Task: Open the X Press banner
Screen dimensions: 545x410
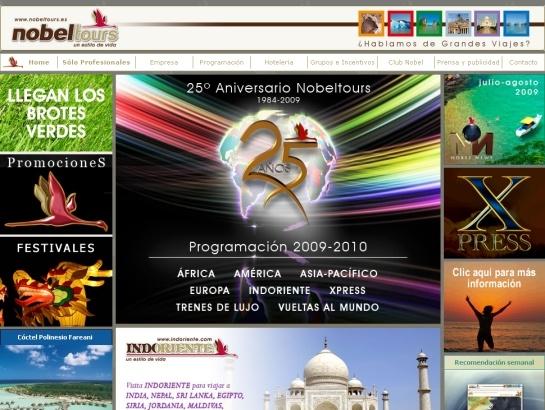Action: point(494,213)
